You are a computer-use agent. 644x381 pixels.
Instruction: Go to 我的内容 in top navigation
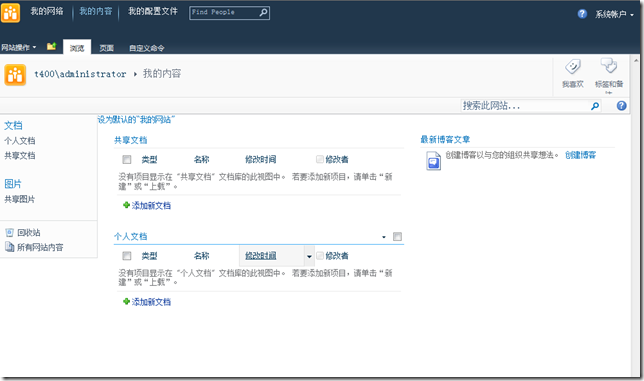(x=96, y=11)
